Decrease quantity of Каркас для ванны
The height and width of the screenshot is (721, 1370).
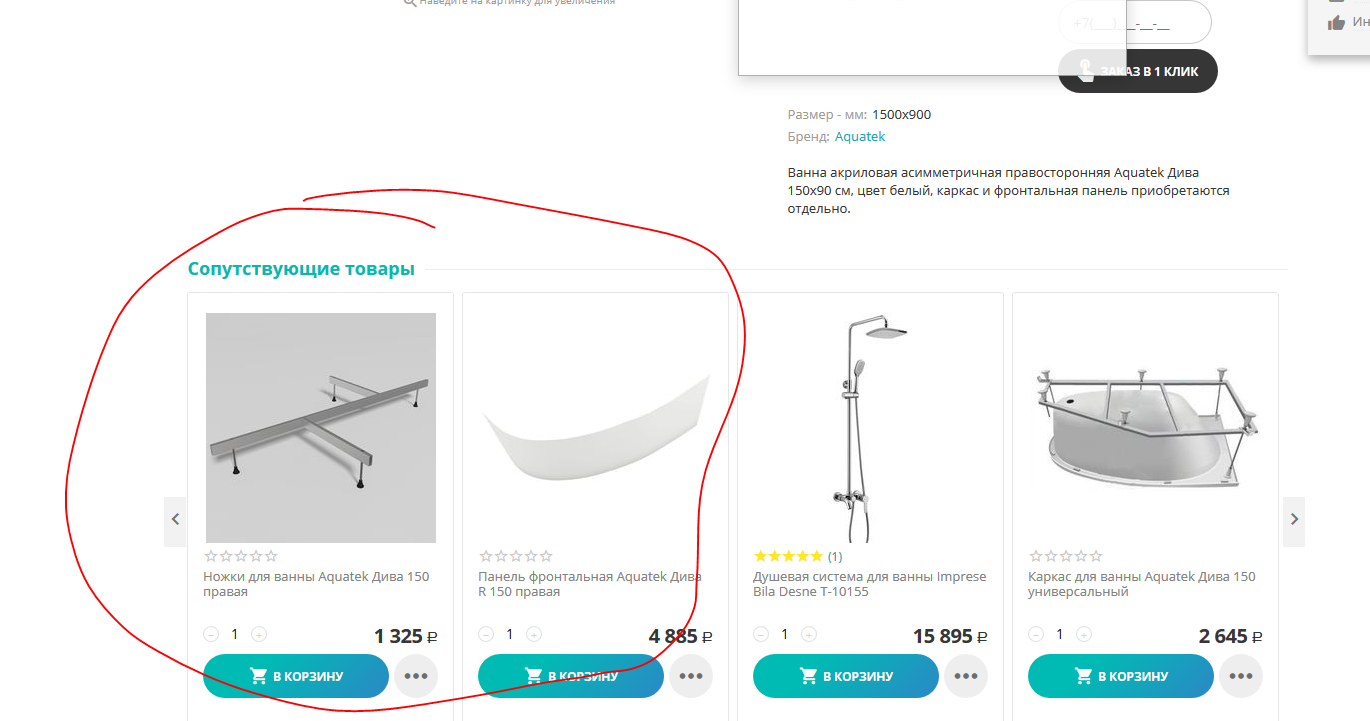click(x=1036, y=634)
